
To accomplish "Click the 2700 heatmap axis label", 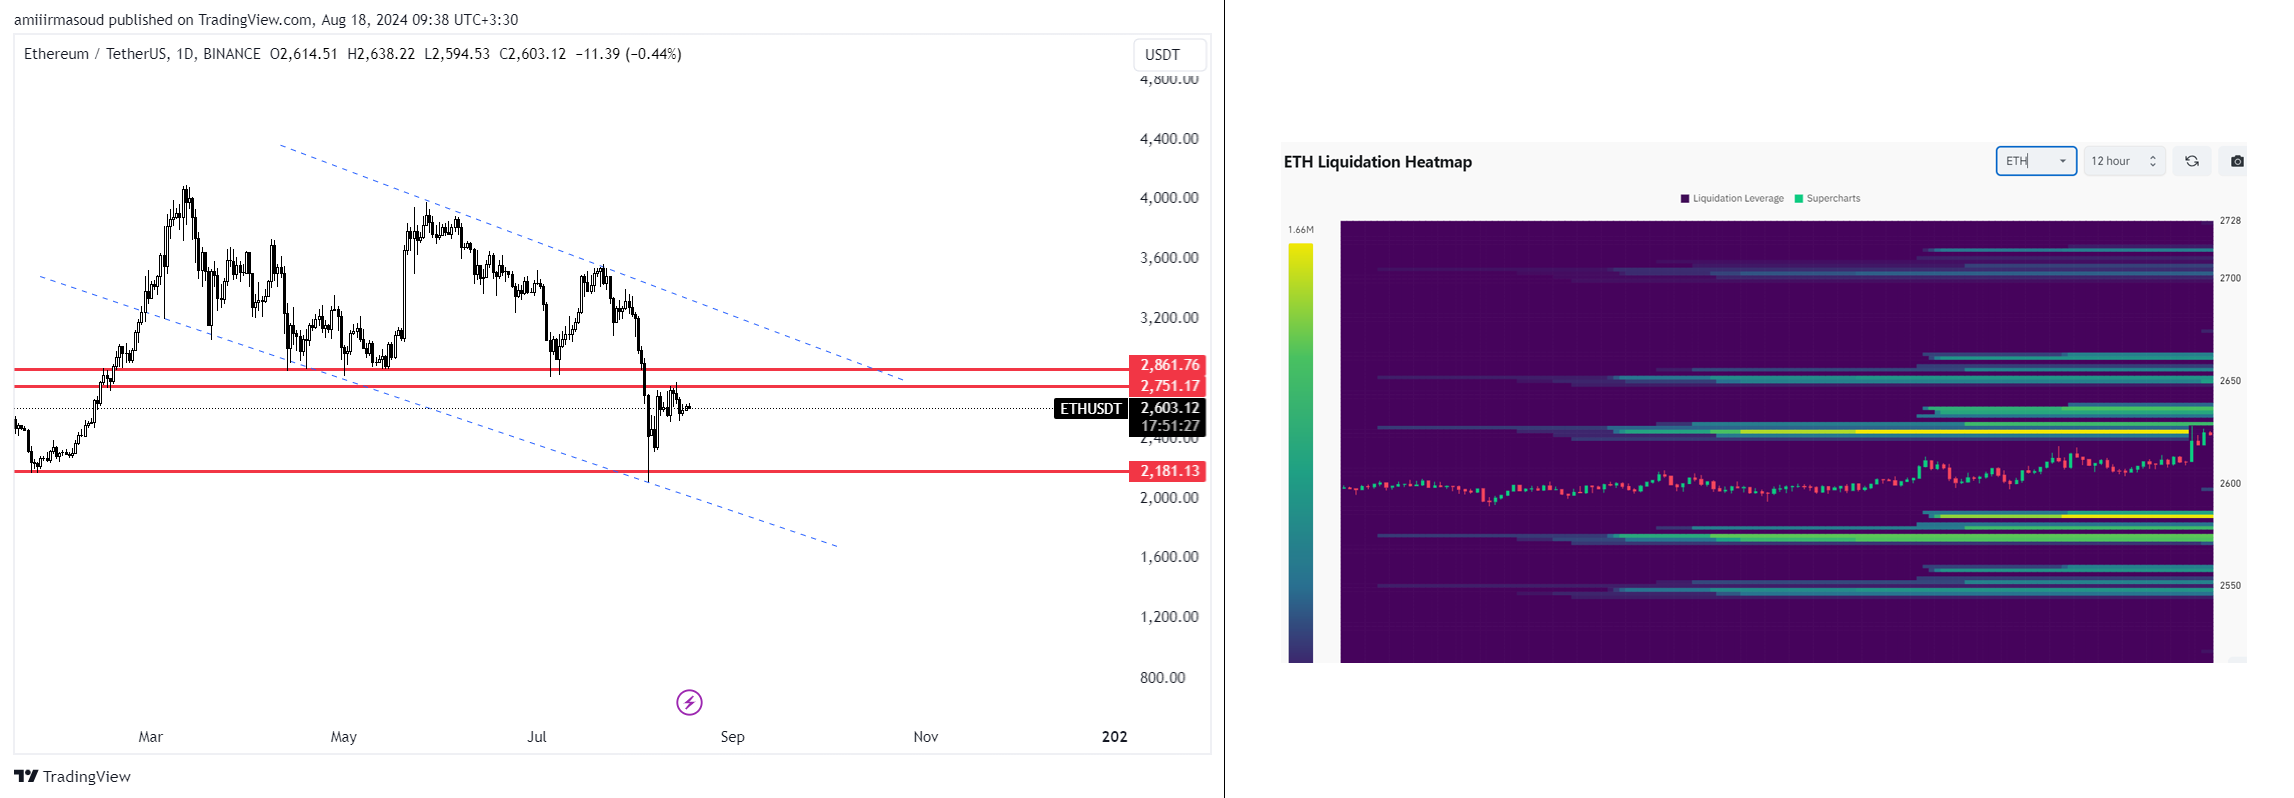I will [2230, 278].
